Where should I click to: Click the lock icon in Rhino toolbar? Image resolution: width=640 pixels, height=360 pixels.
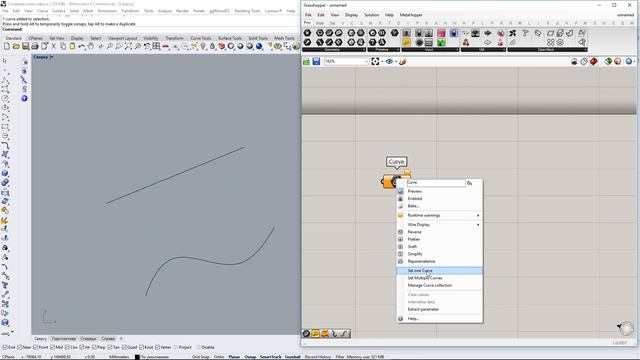coord(212,47)
